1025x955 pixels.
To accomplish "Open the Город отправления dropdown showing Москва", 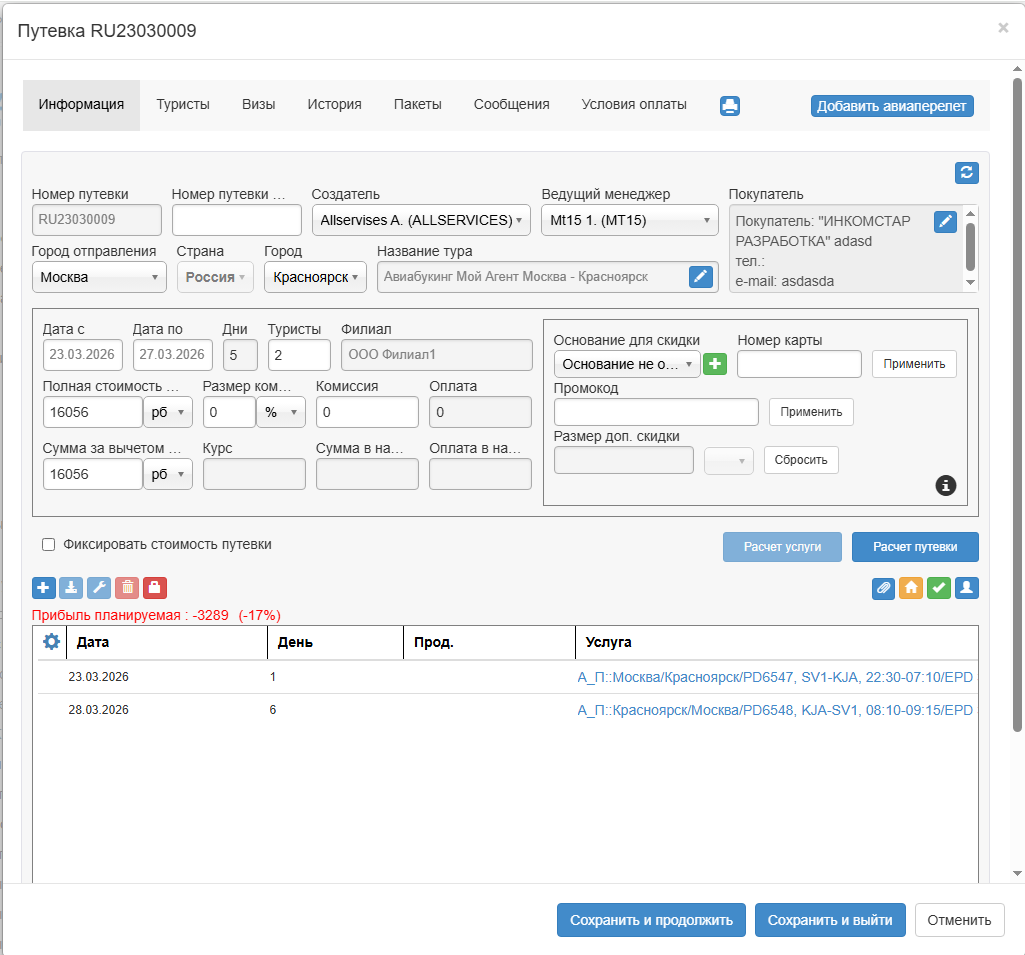I will [x=99, y=277].
